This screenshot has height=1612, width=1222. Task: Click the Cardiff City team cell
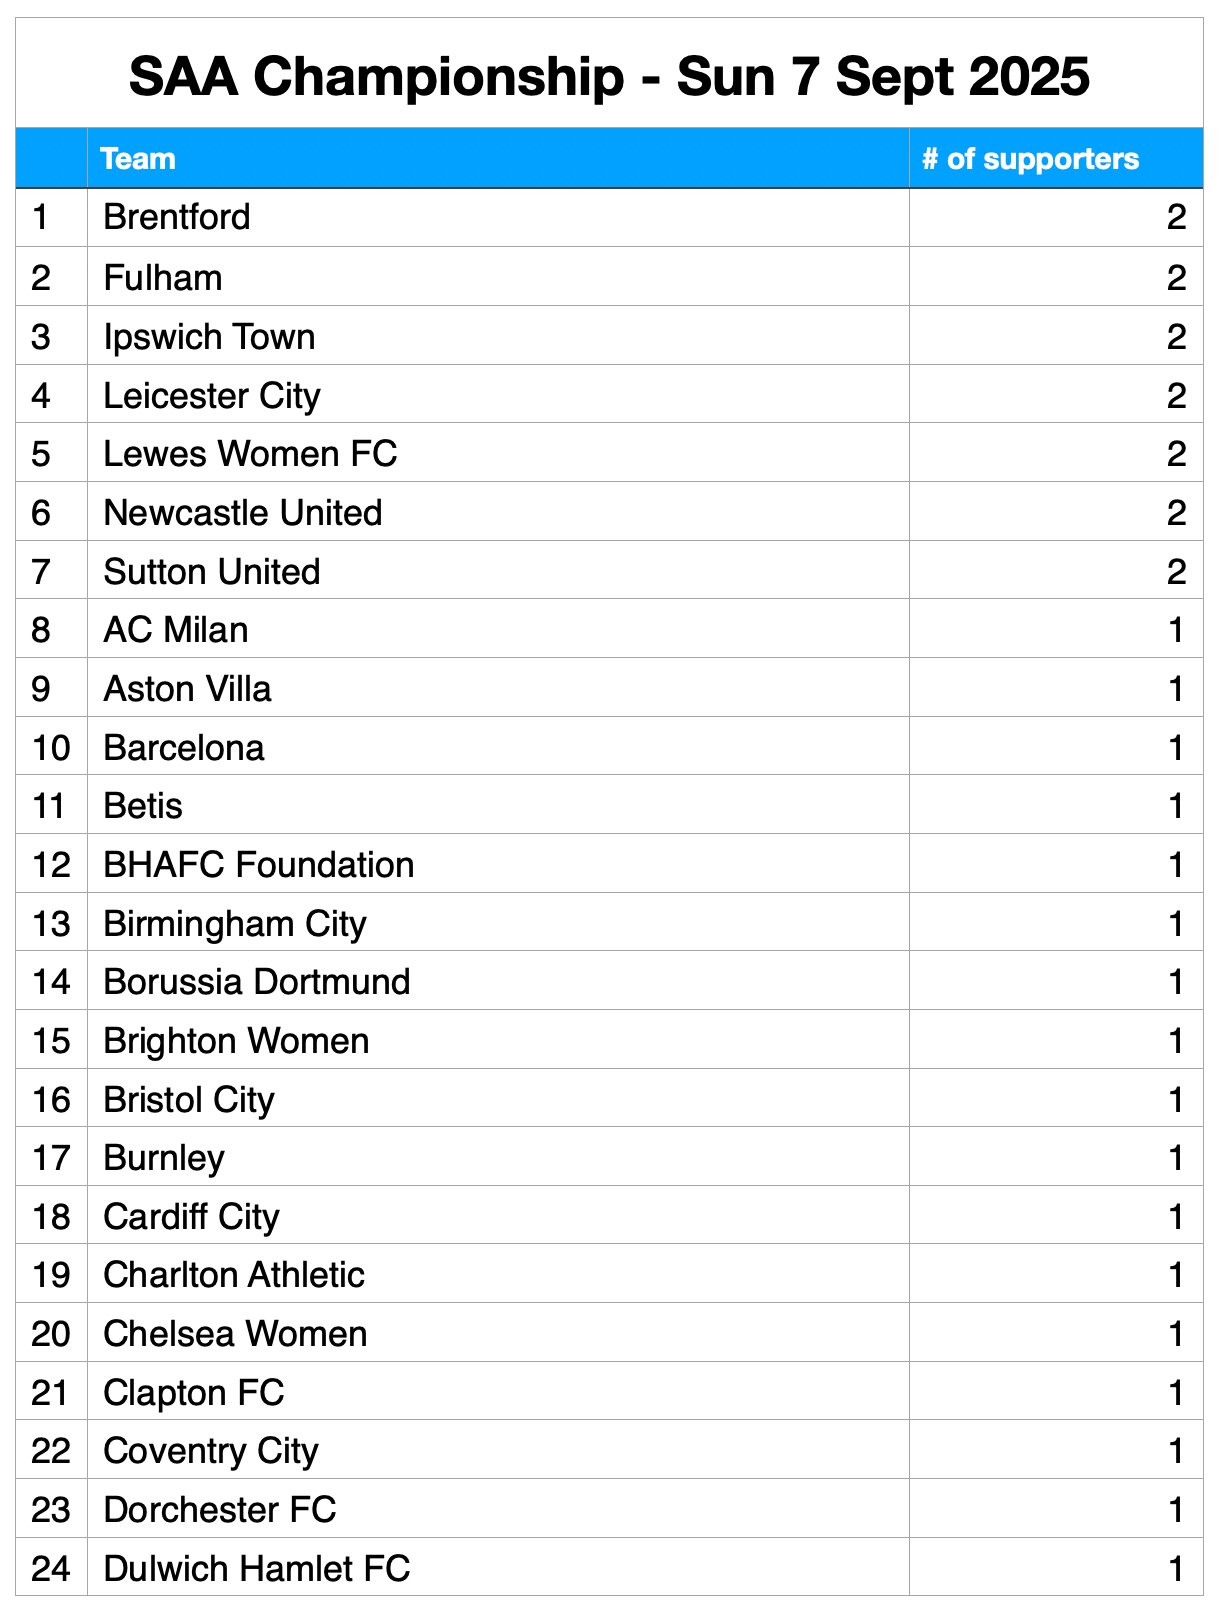pos(192,1217)
